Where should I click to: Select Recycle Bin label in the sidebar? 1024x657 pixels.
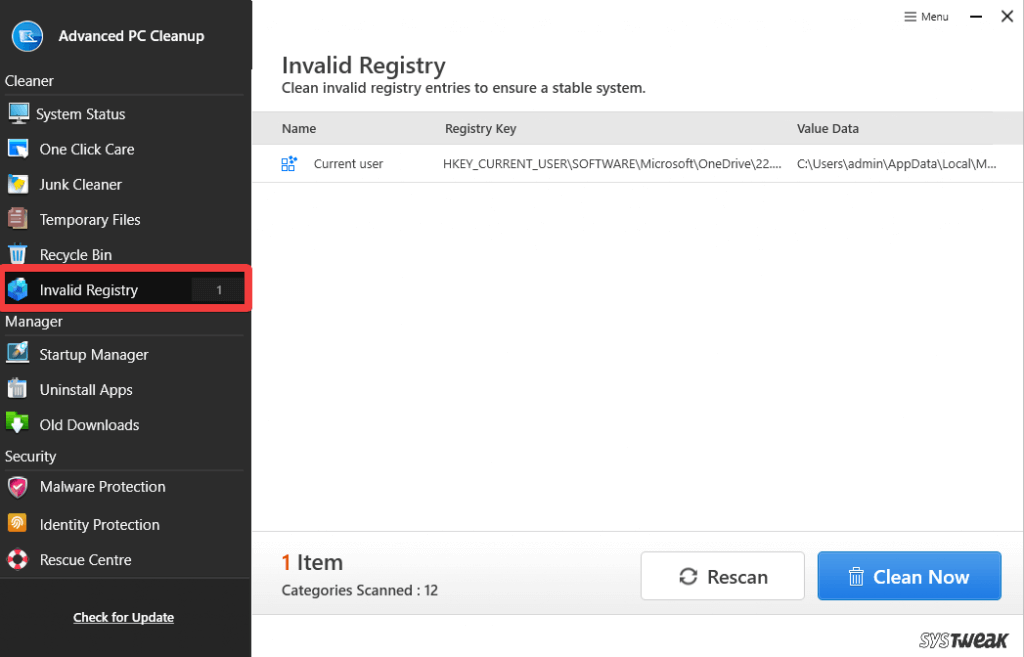tap(76, 255)
